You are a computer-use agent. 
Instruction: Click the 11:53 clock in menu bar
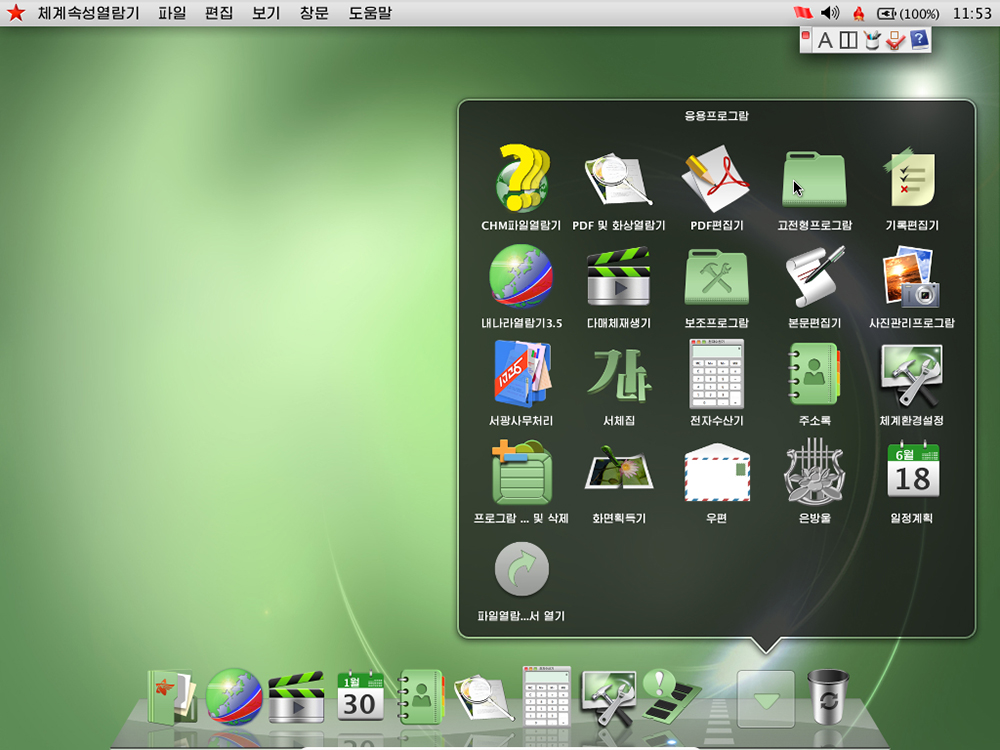pyautogui.click(x=972, y=13)
